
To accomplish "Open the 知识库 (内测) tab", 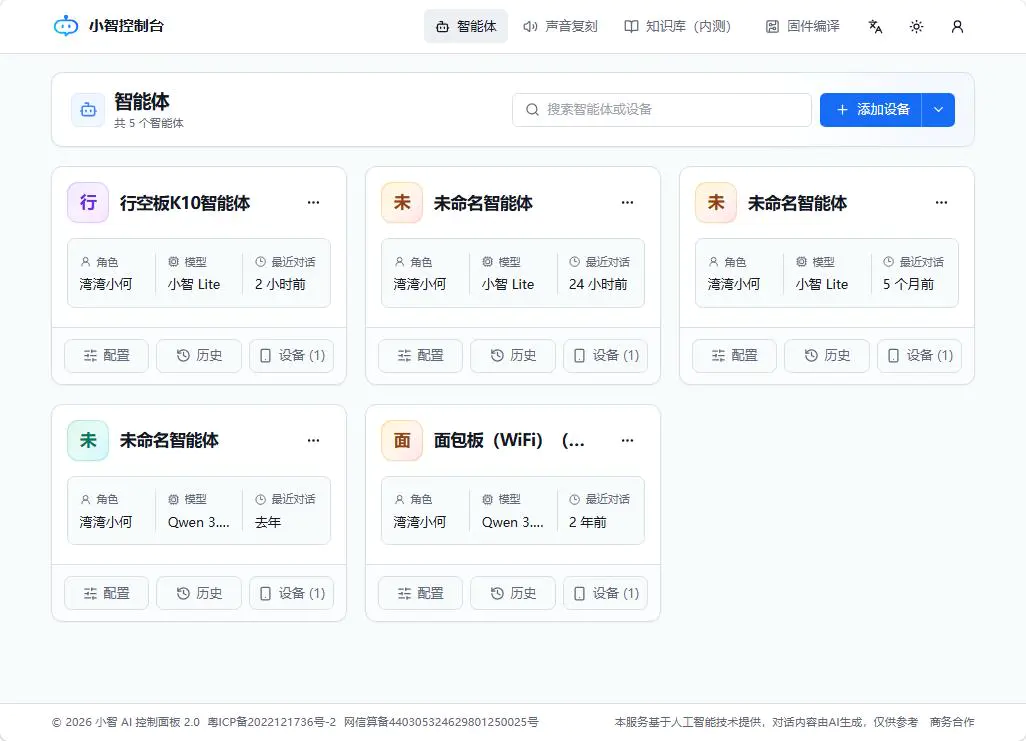I will 677,26.
